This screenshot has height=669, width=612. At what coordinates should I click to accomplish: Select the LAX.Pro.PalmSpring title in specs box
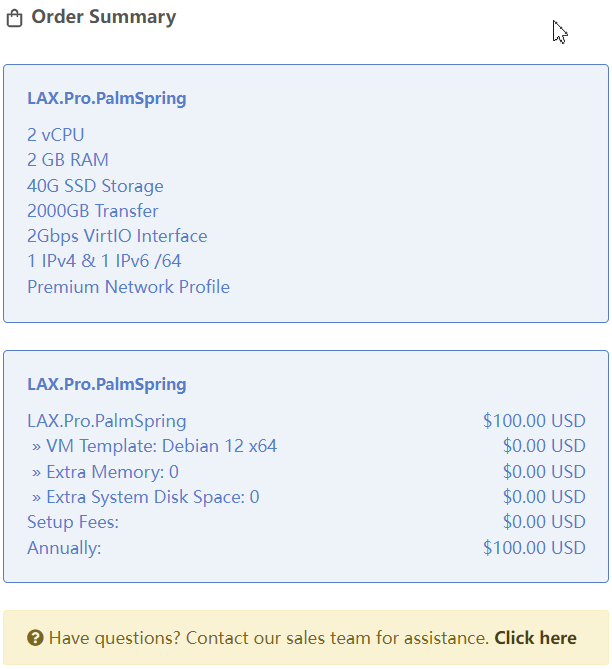tap(106, 99)
